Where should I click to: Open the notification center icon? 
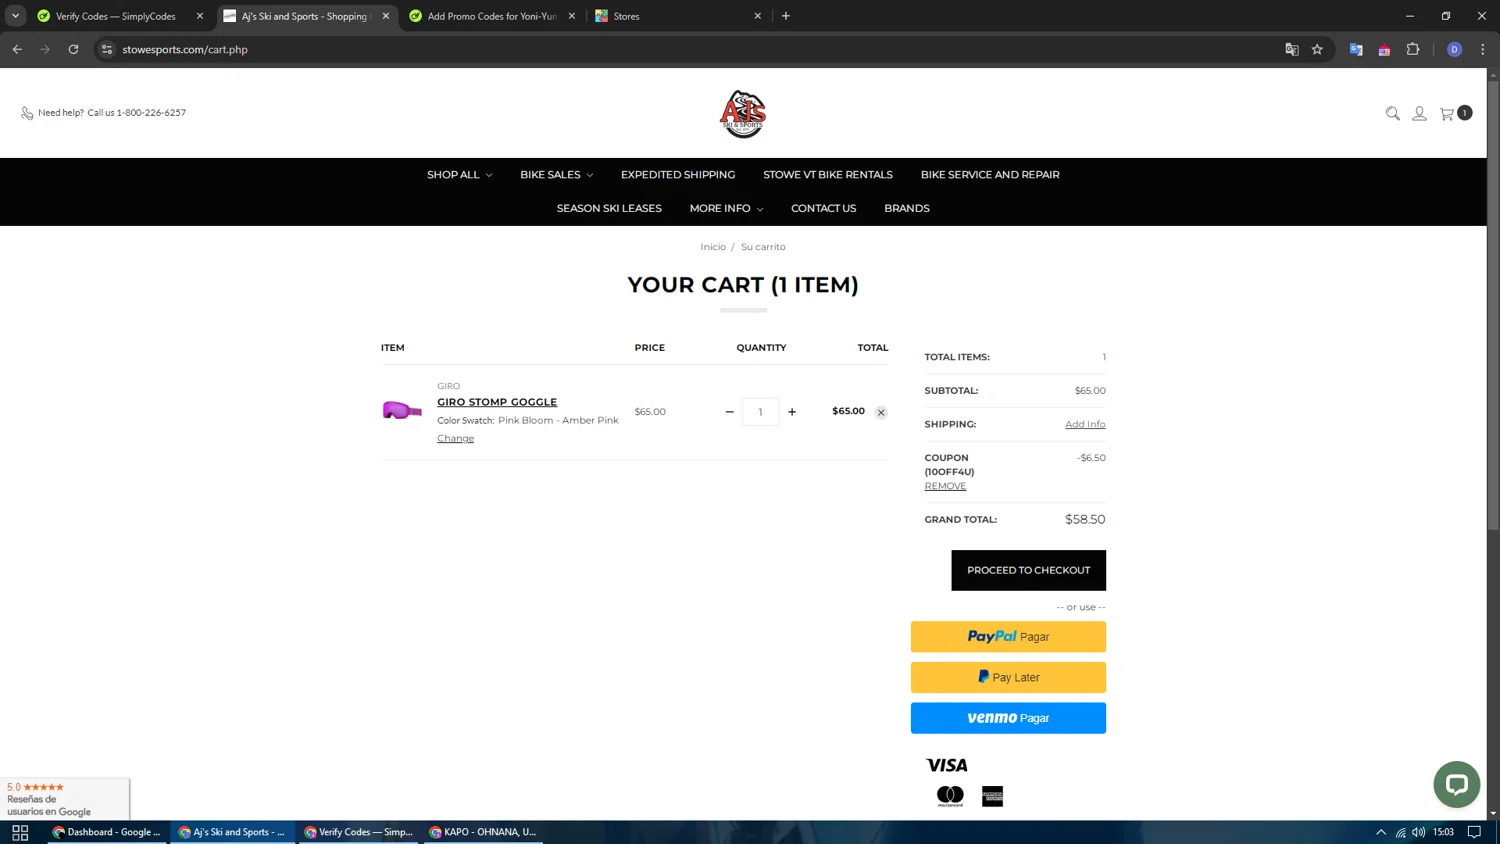tap(1474, 832)
